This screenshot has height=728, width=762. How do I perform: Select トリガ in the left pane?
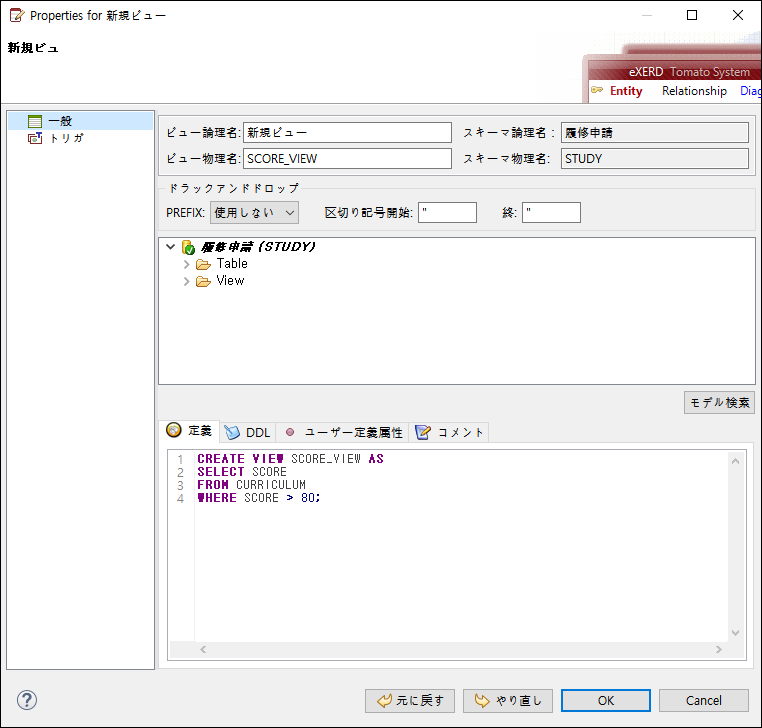(x=67, y=139)
